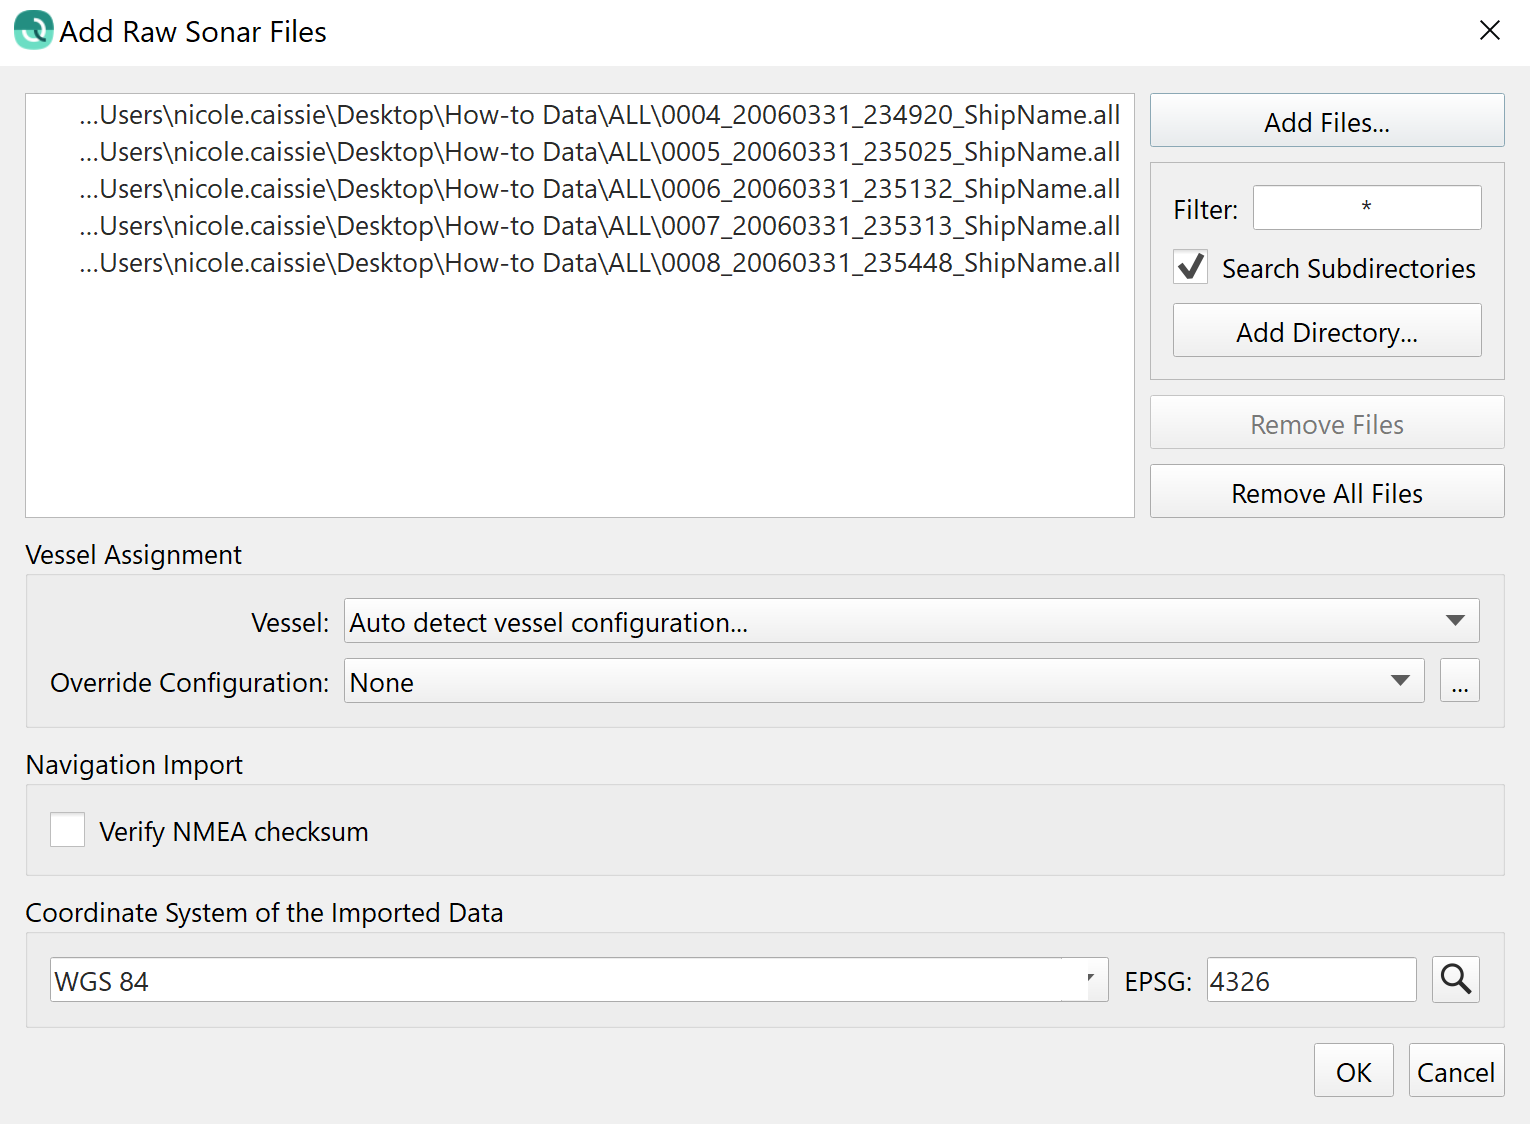Open the override configuration browse ellipsis button
Screen dimensions: 1530x1124
1459,681
